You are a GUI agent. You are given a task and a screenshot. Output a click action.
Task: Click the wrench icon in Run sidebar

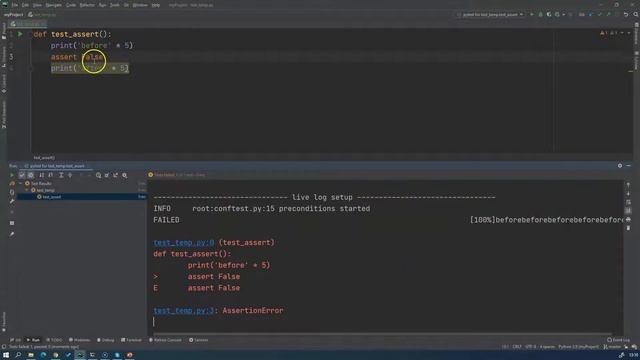click(x=12, y=201)
